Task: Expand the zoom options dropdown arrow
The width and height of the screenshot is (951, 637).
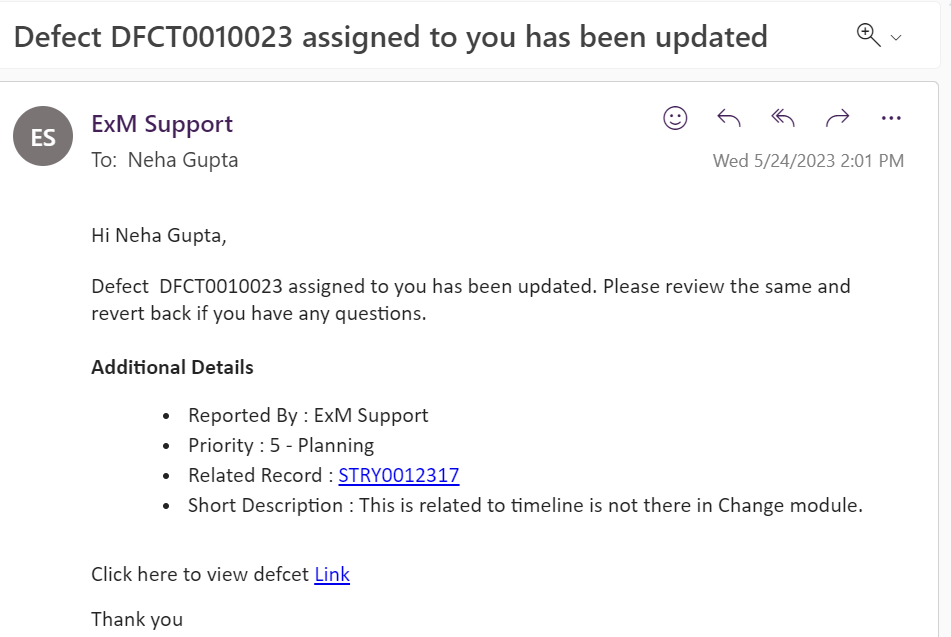Action: point(896,38)
